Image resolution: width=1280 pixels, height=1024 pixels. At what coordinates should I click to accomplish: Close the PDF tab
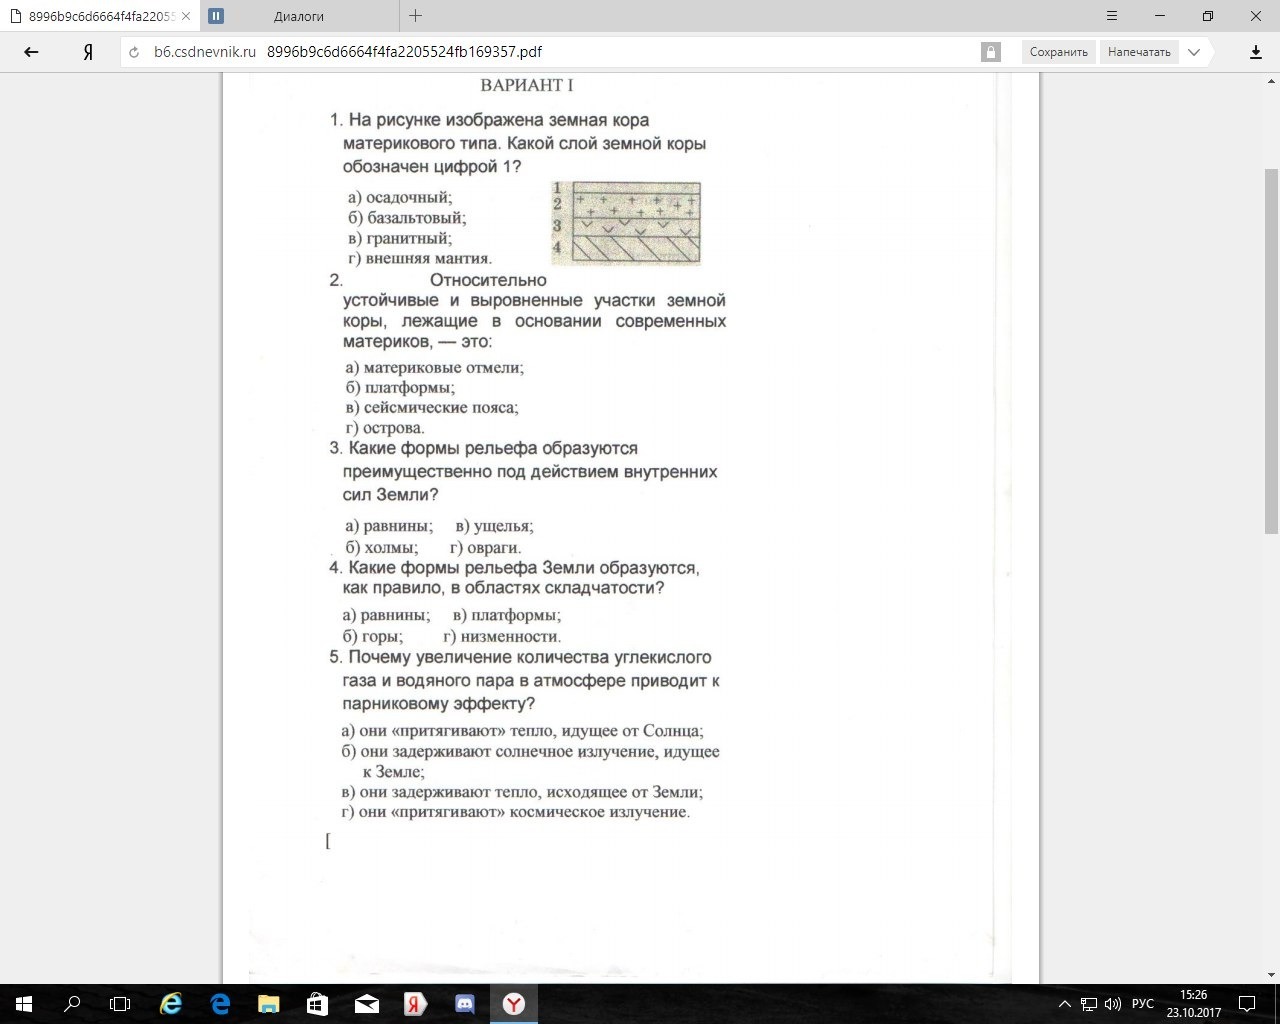[186, 16]
